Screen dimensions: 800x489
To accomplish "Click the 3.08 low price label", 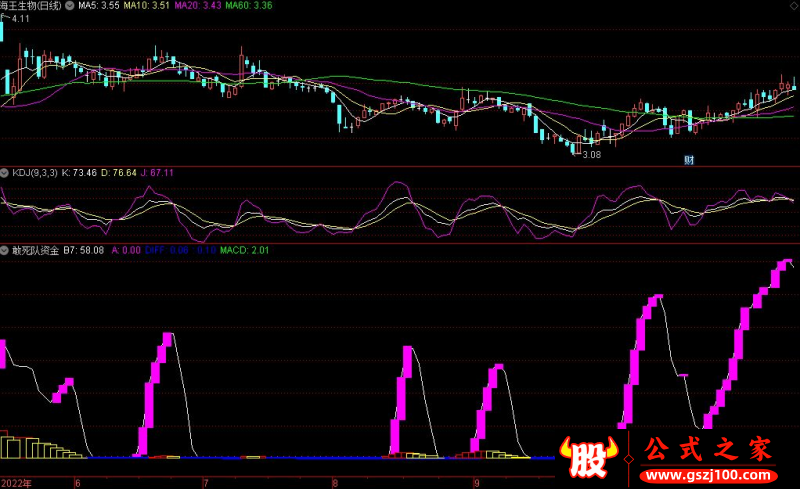I will click(x=592, y=155).
